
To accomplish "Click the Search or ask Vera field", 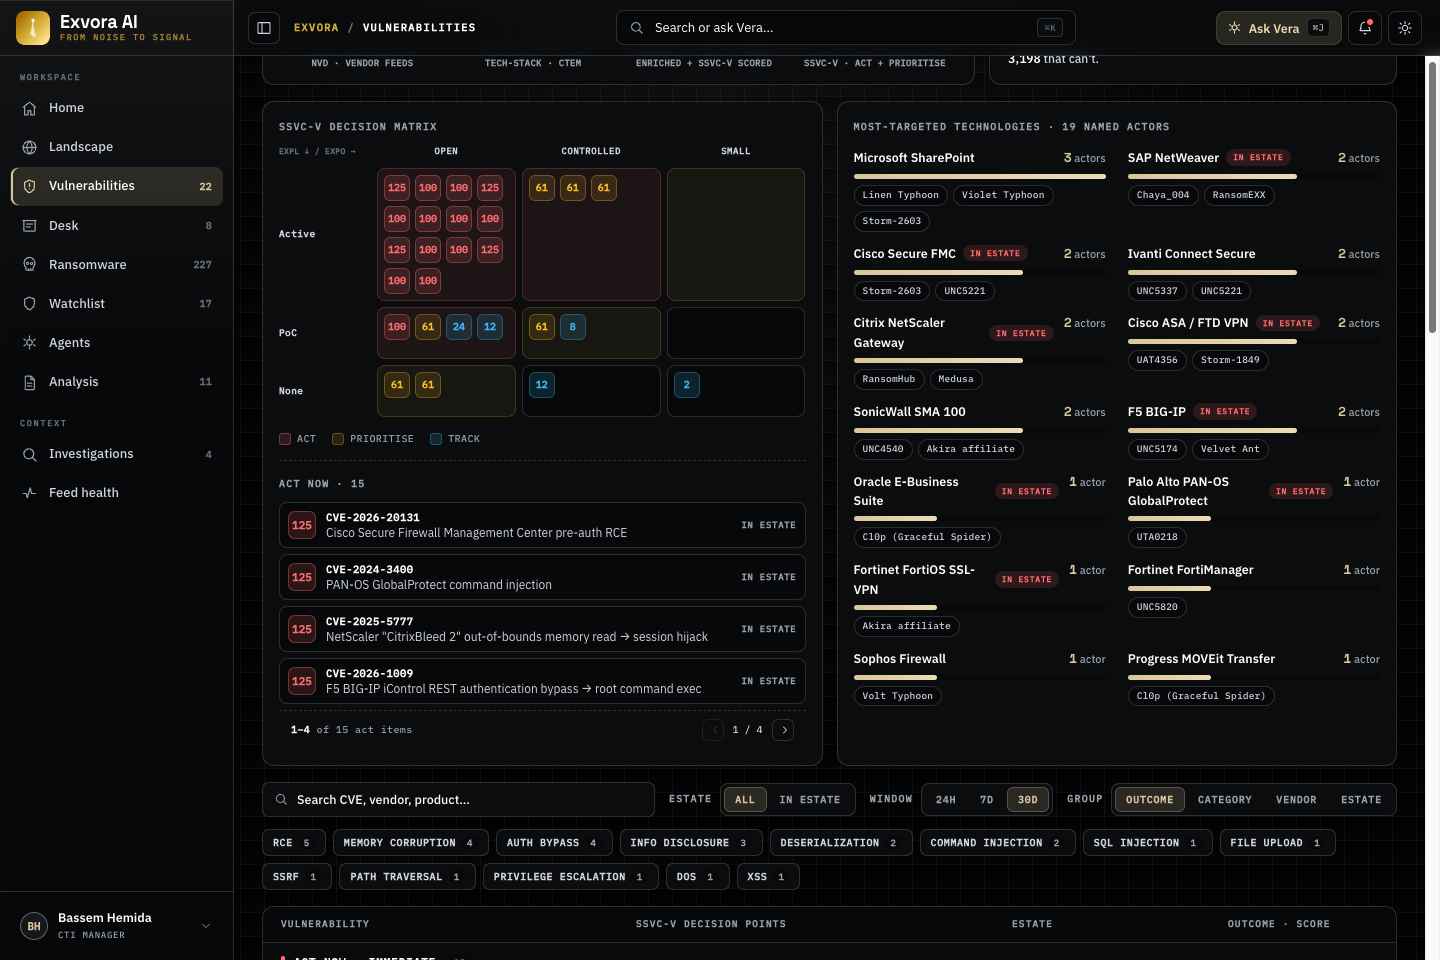I will coord(845,28).
